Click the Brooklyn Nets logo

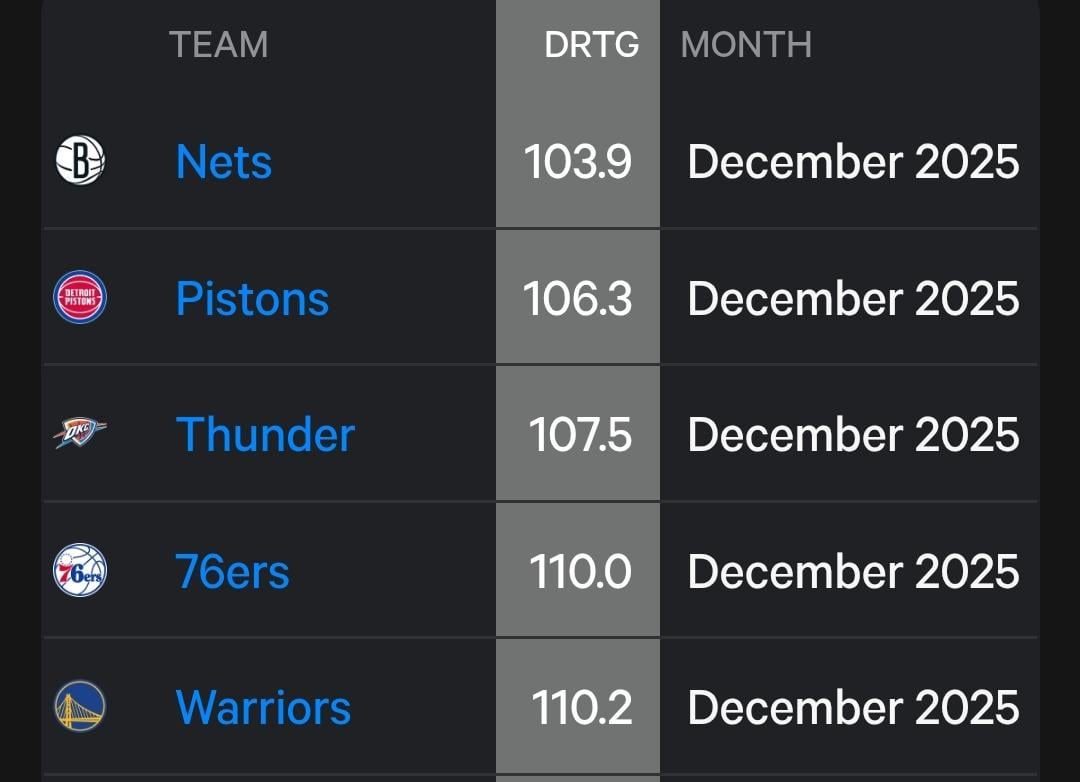(x=78, y=161)
